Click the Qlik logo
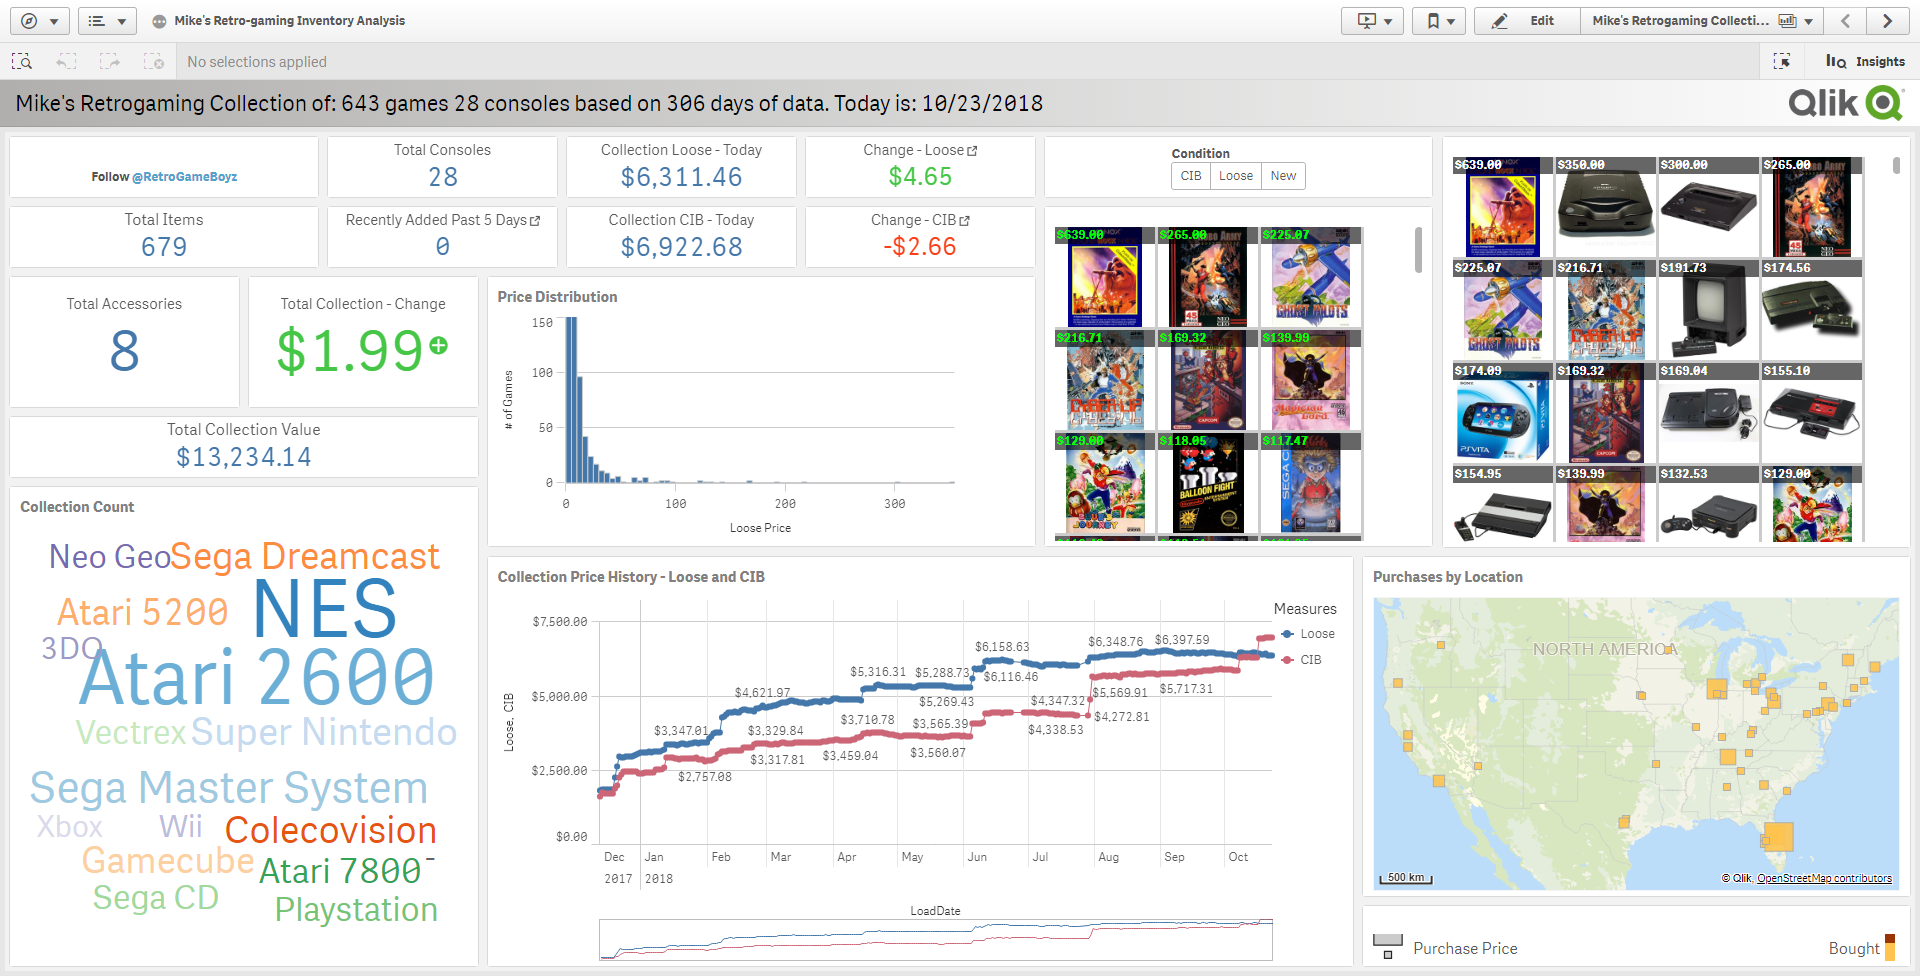Image resolution: width=1920 pixels, height=976 pixels. 1846,103
